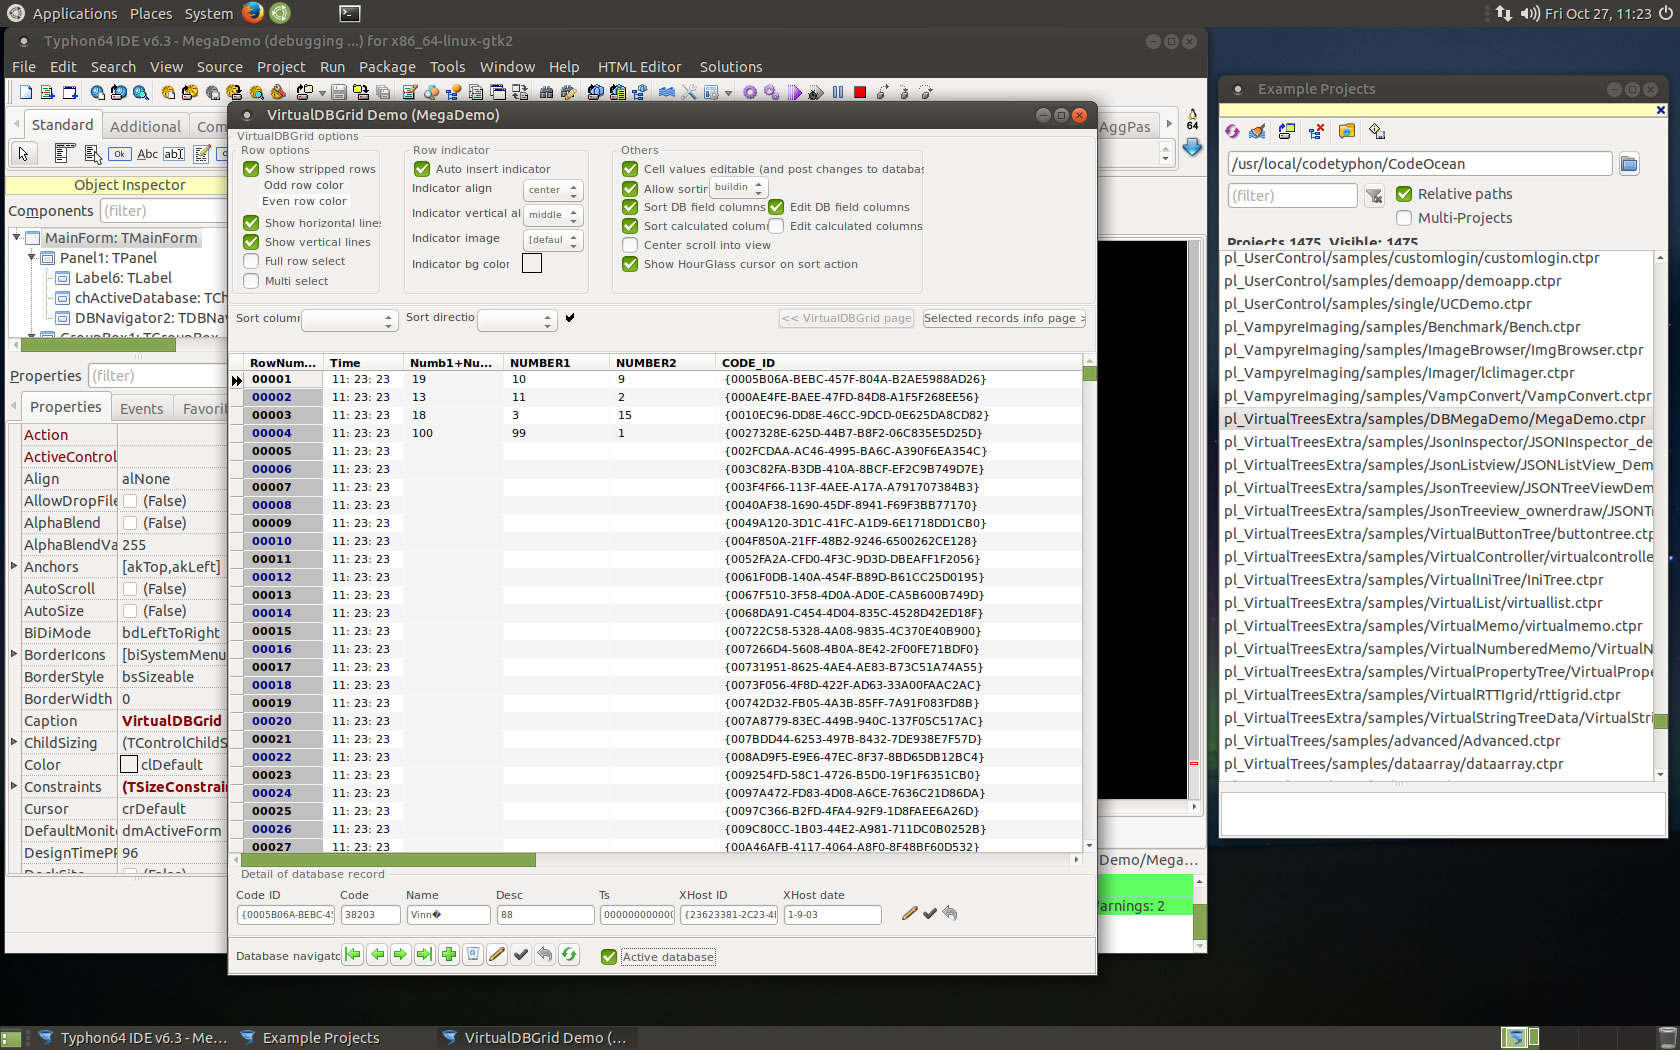Image resolution: width=1680 pixels, height=1050 pixels.
Task: Open the HTML Editor menu
Action: point(639,67)
